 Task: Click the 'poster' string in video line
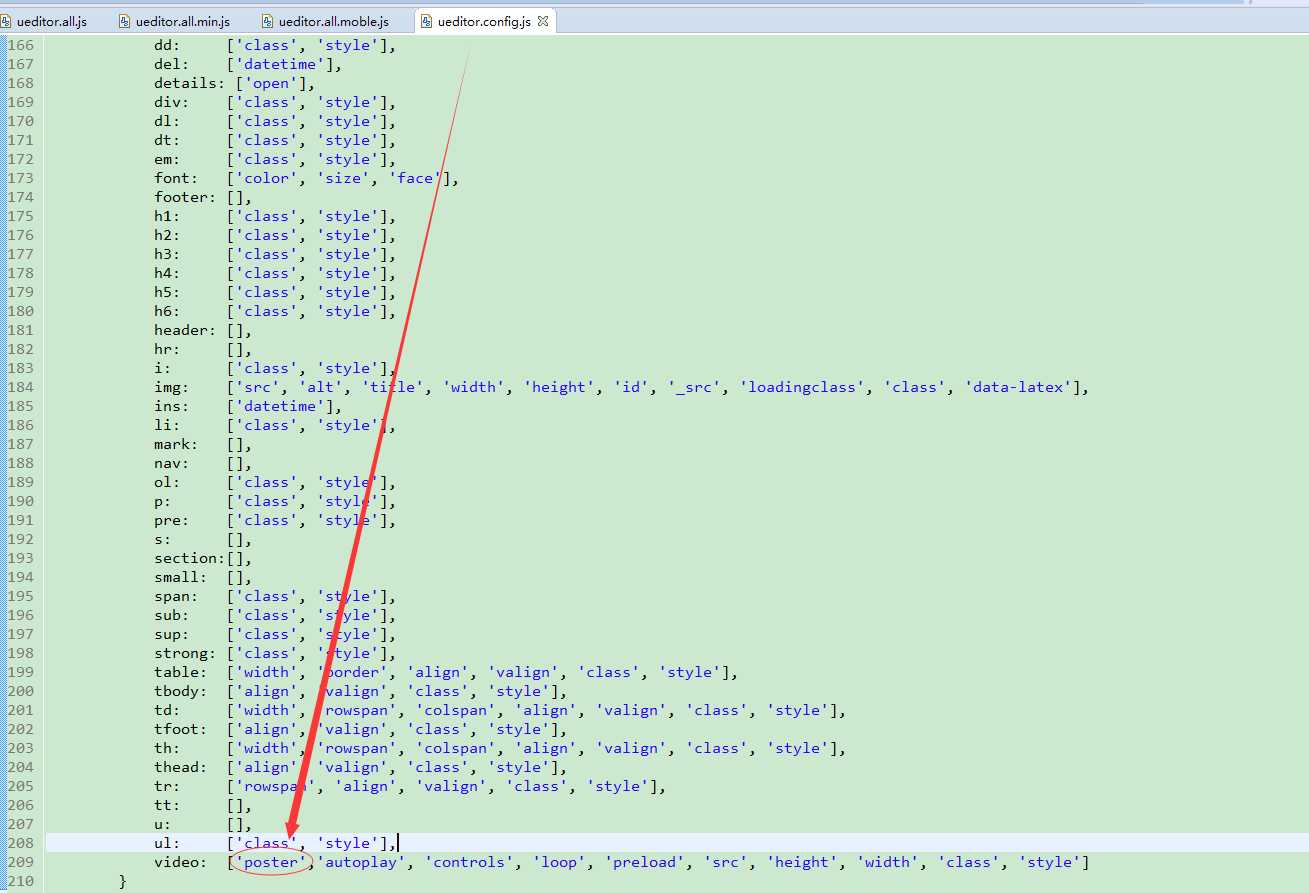pyautogui.click(x=273, y=862)
